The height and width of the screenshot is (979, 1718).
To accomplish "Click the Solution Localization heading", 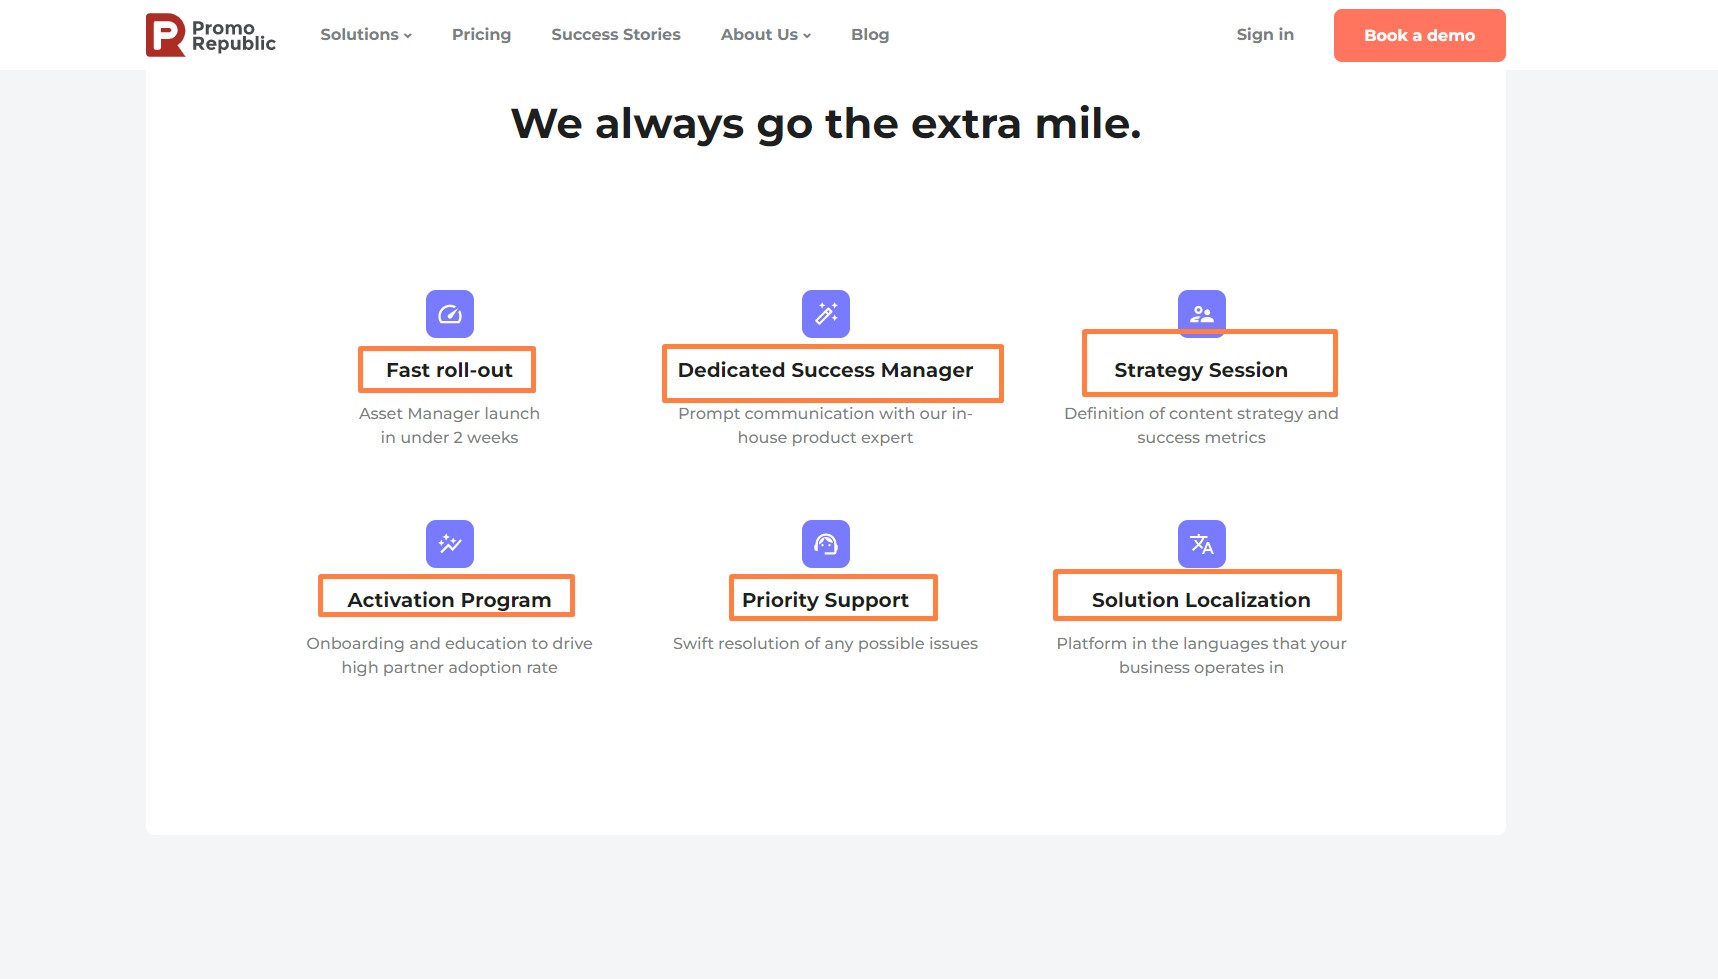I will tap(1201, 600).
